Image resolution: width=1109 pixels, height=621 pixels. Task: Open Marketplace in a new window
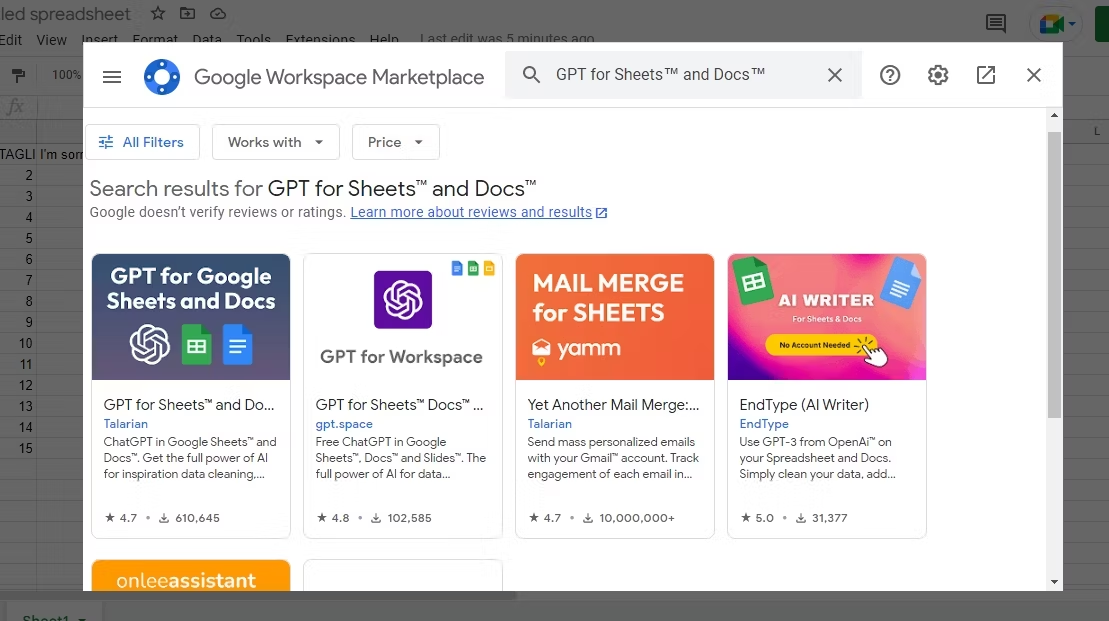[986, 75]
